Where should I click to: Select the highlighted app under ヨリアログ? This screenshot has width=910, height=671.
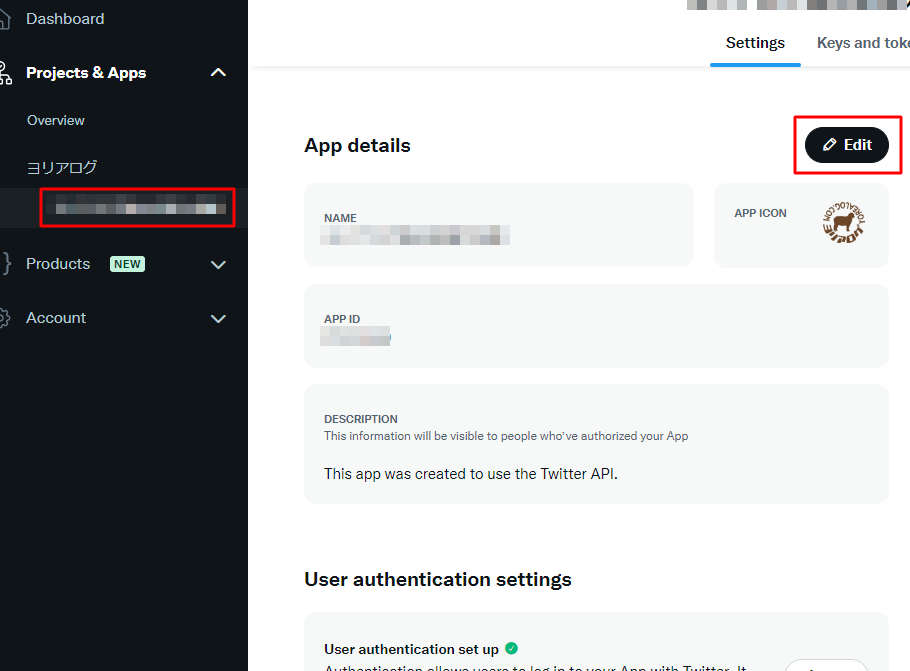pos(138,208)
